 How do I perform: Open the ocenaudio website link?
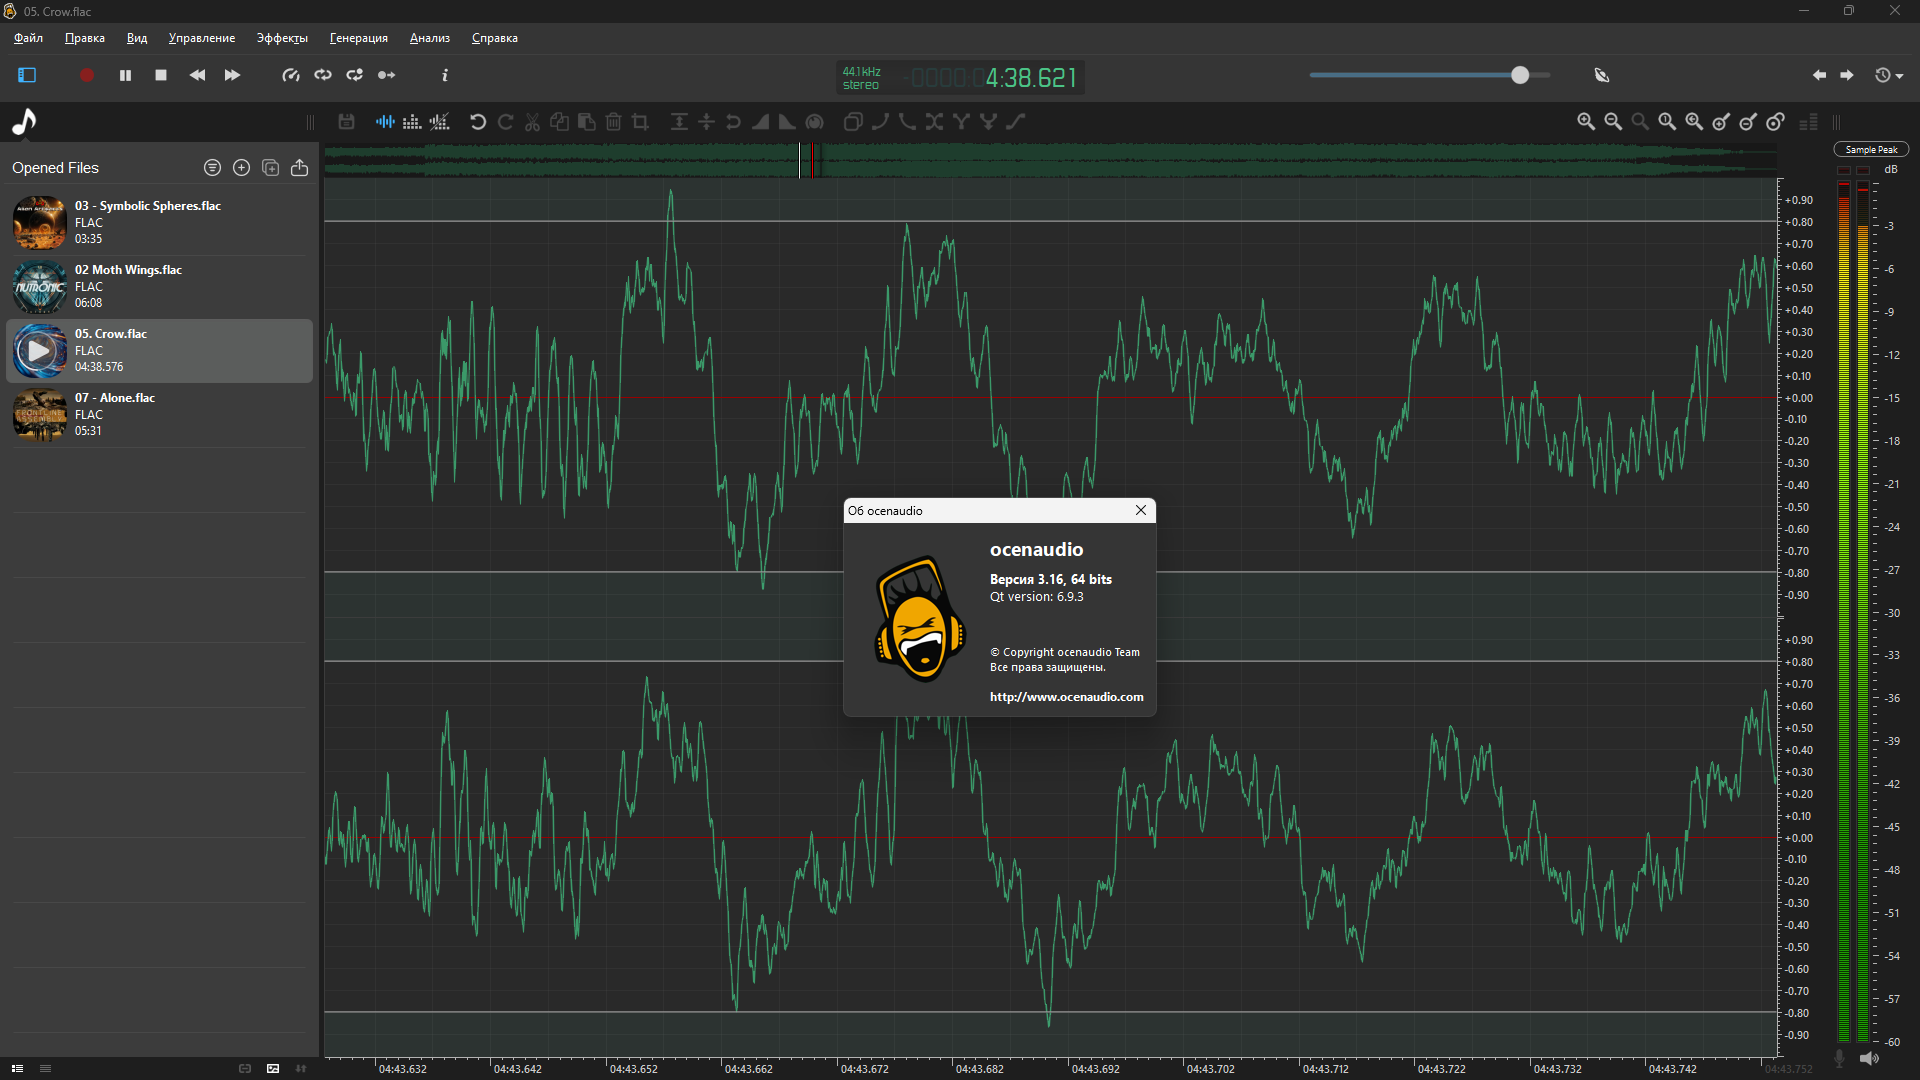pyautogui.click(x=1066, y=697)
